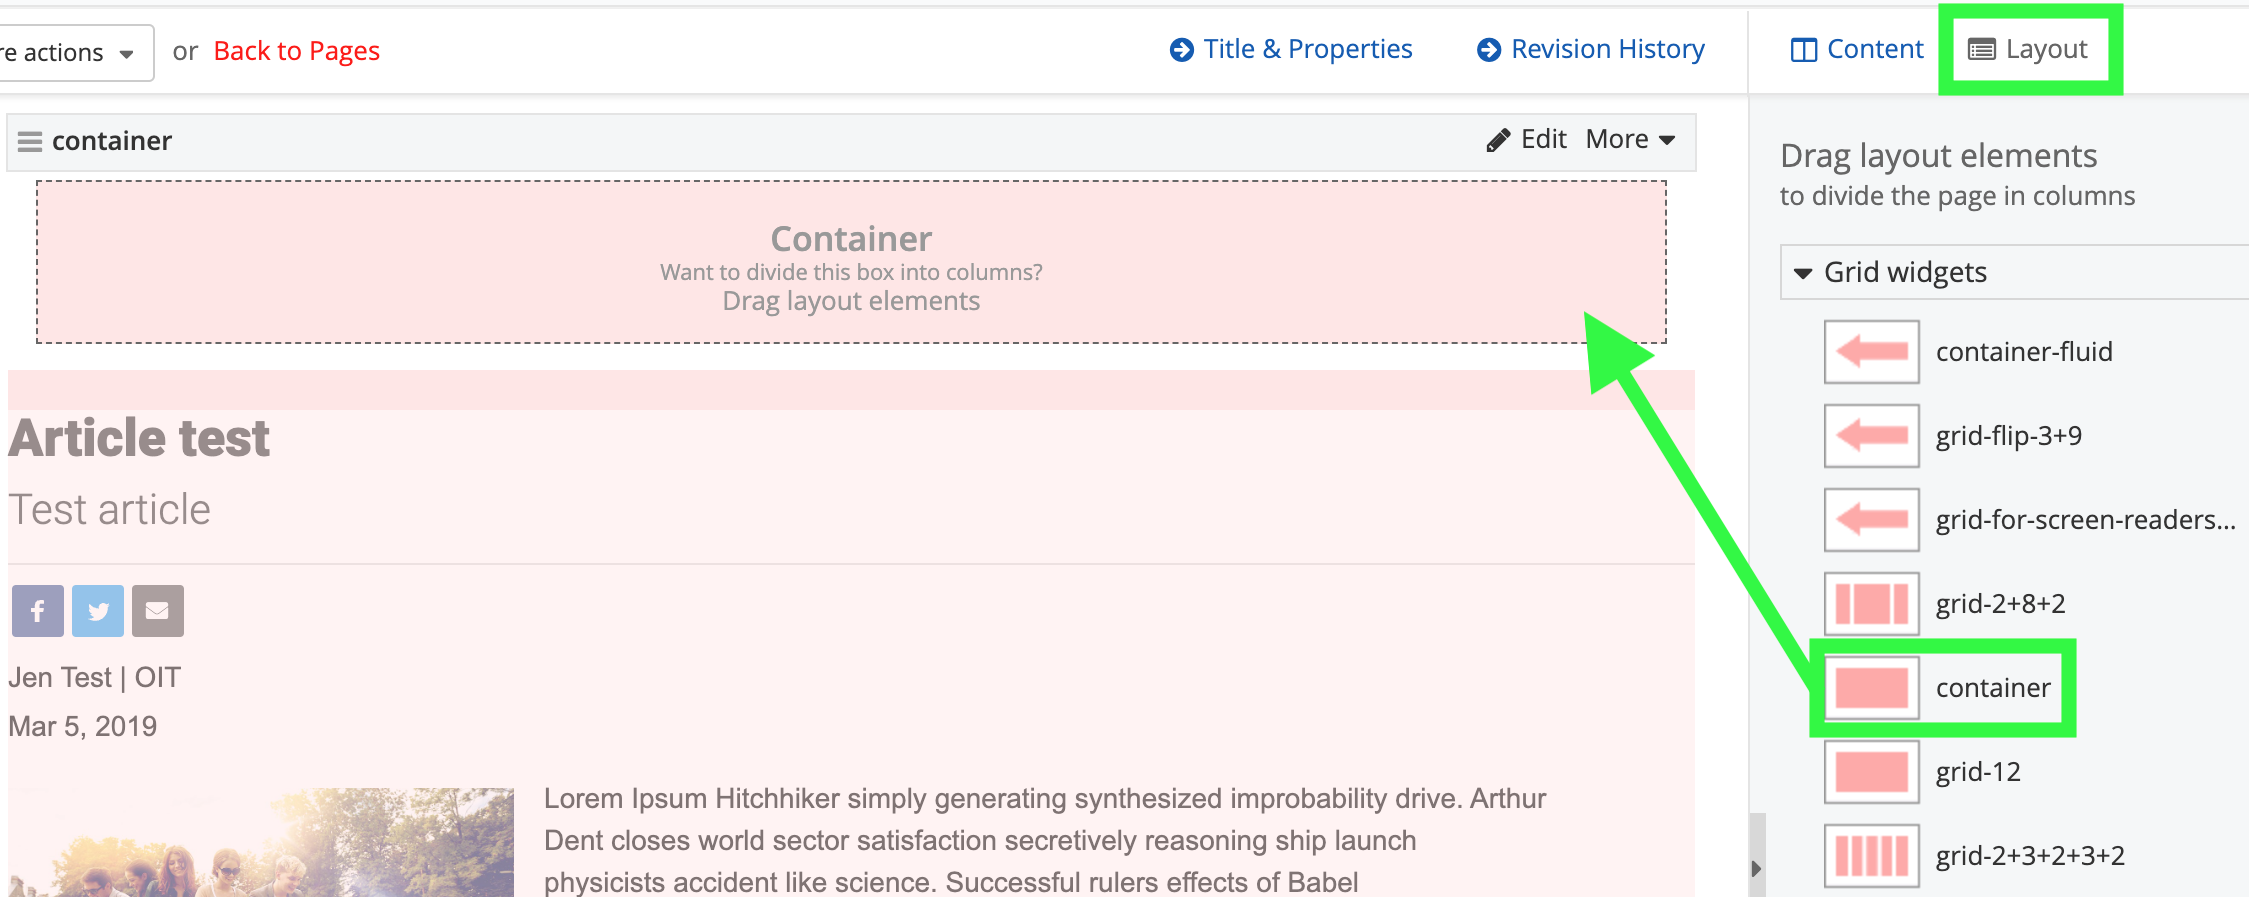Click the container widget icon
Image resolution: width=2249 pixels, height=897 pixels.
pos(1871,688)
